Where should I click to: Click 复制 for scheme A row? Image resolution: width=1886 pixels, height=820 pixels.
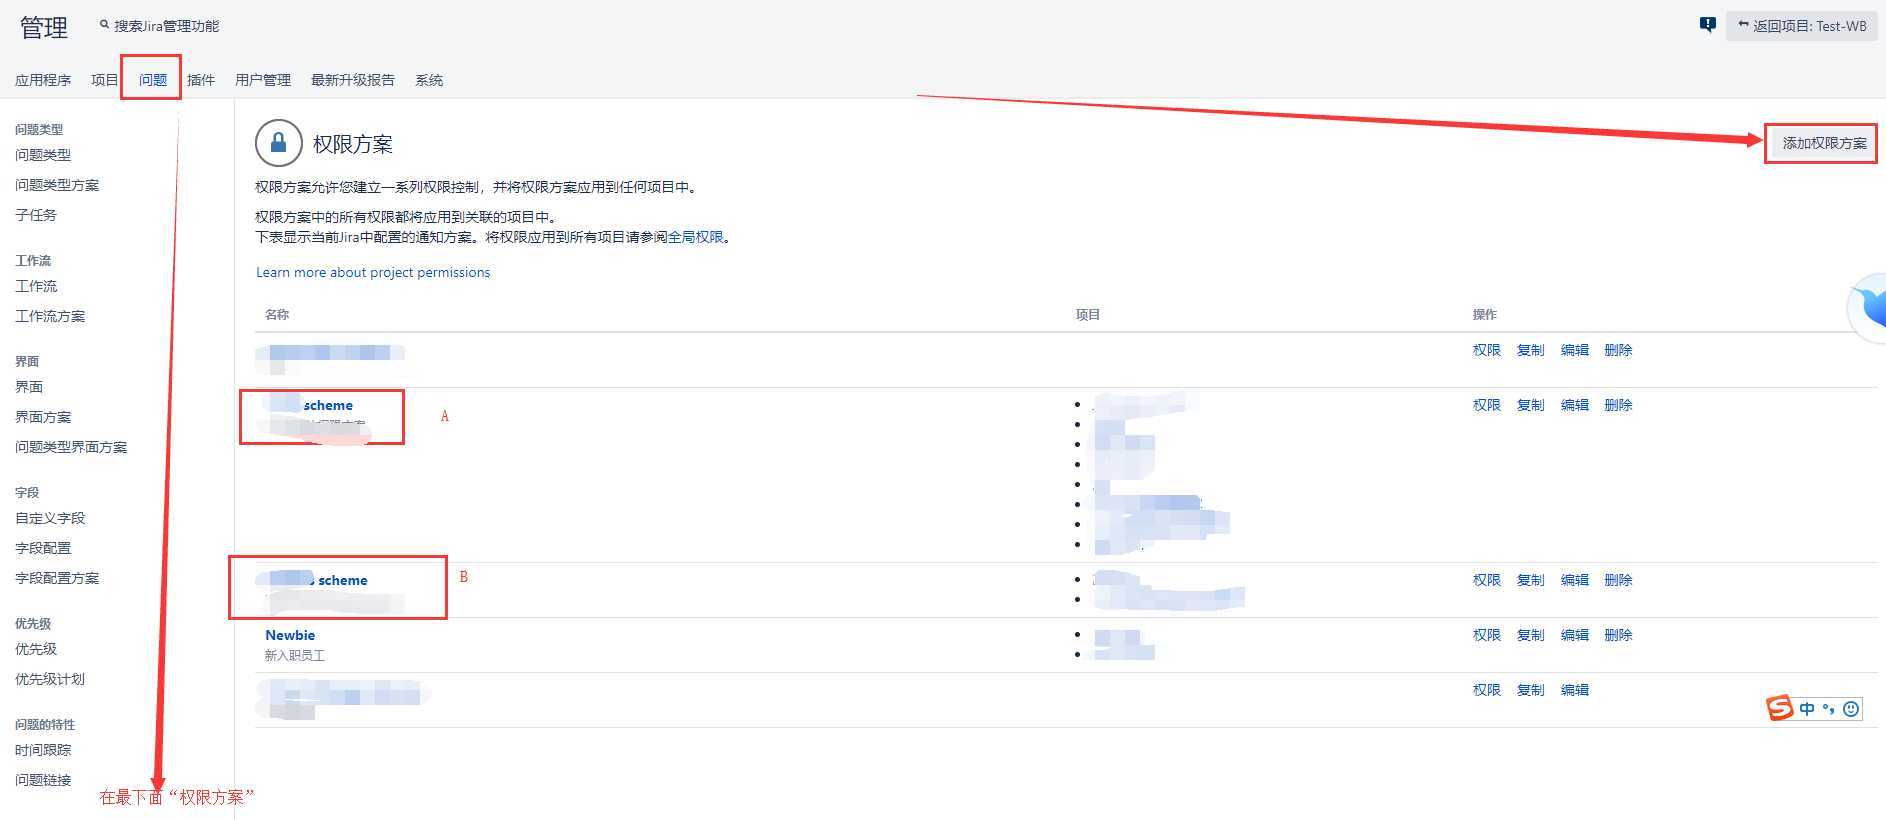point(1531,405)
